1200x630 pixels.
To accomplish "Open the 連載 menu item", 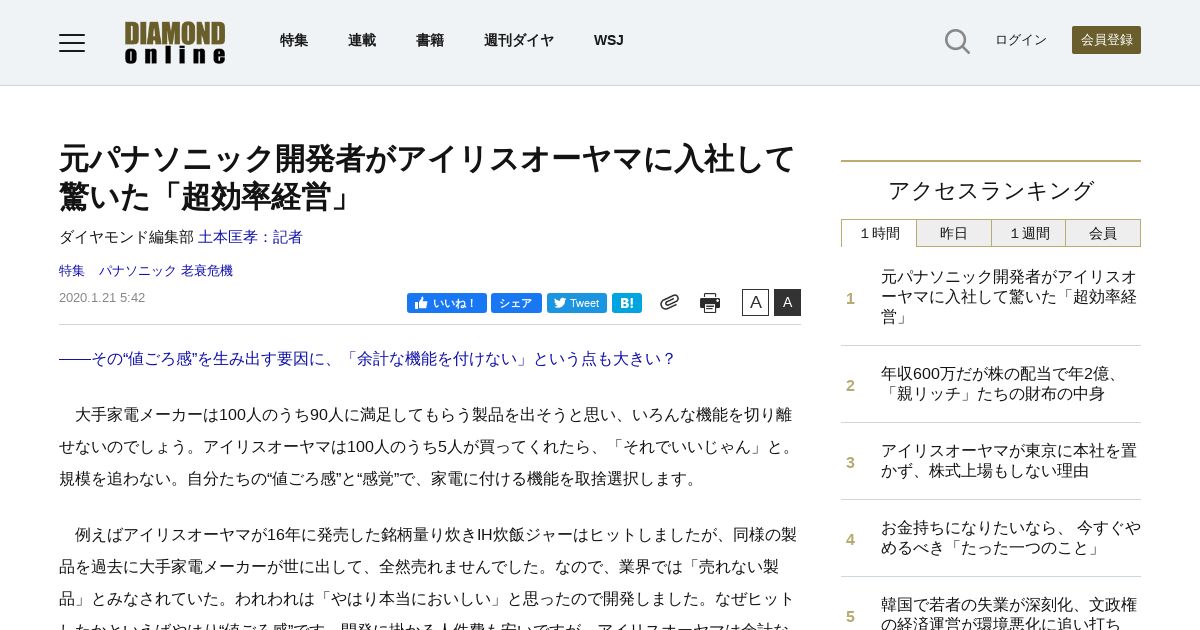I will [x=362, y=40].
